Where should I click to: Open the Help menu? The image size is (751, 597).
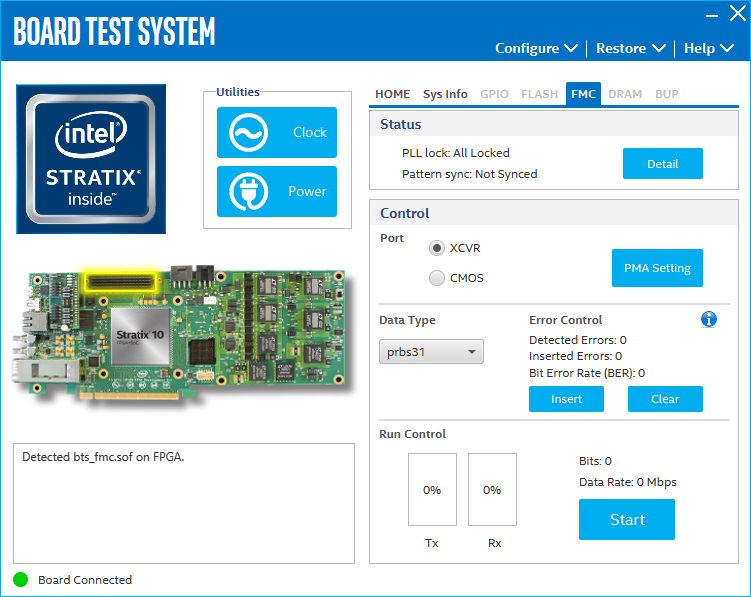[708, 48]
